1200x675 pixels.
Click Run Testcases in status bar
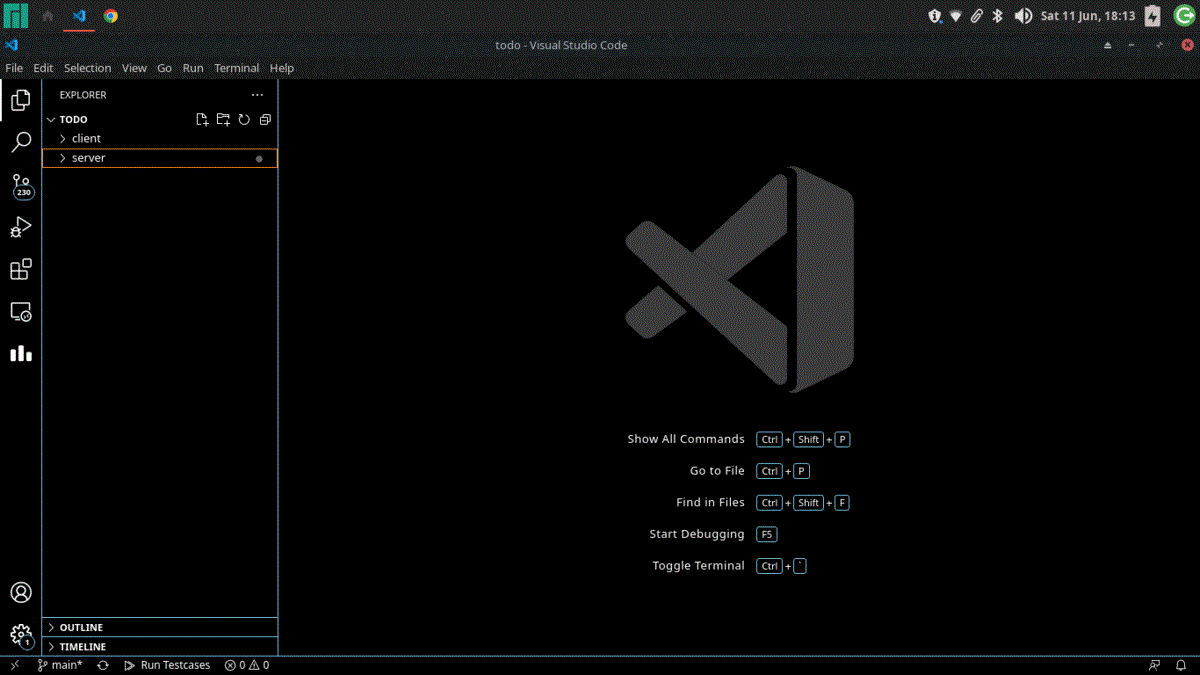tap(167, 665)
